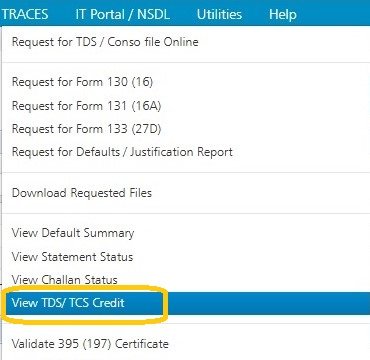Open the Help menu

(x=283, y=14)
